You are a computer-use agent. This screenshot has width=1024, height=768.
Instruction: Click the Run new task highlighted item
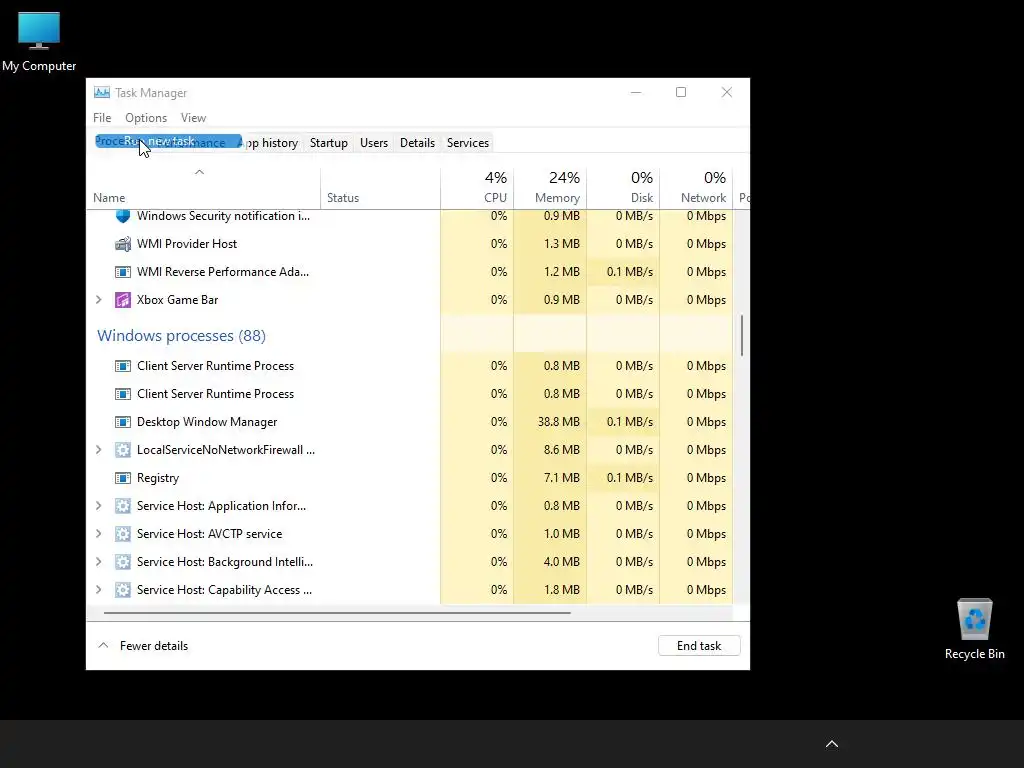pos(168,141)
